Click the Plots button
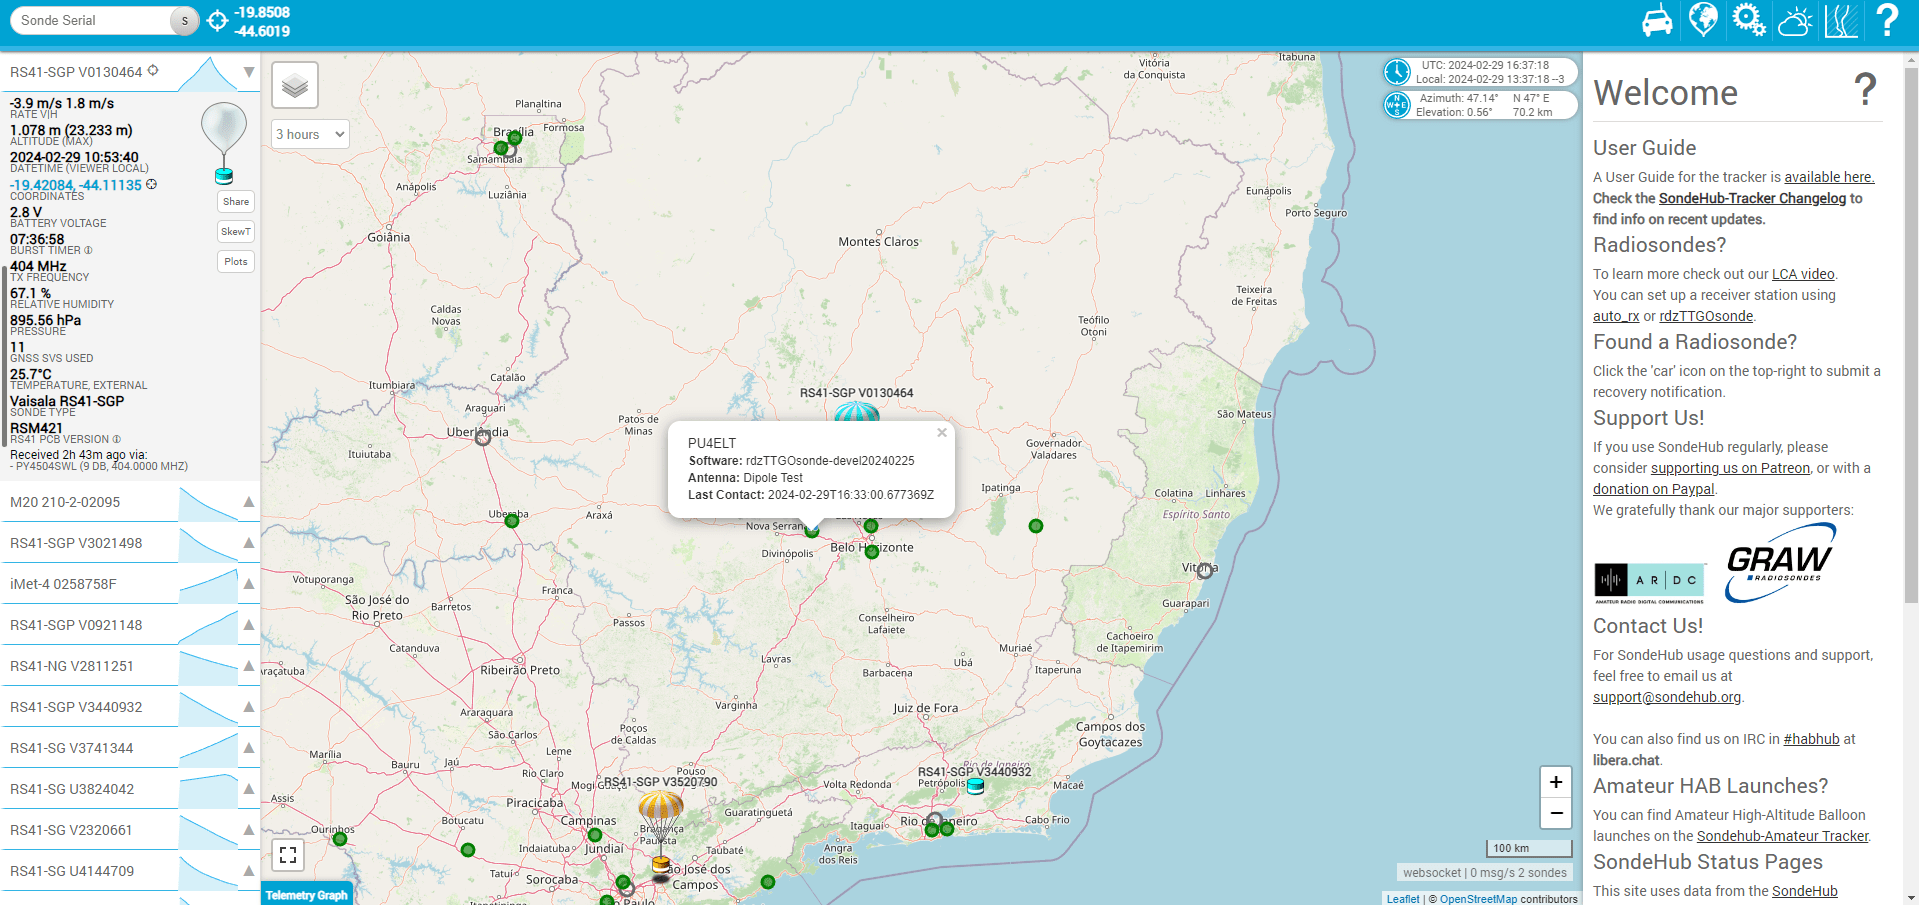 tap(236, 262)
